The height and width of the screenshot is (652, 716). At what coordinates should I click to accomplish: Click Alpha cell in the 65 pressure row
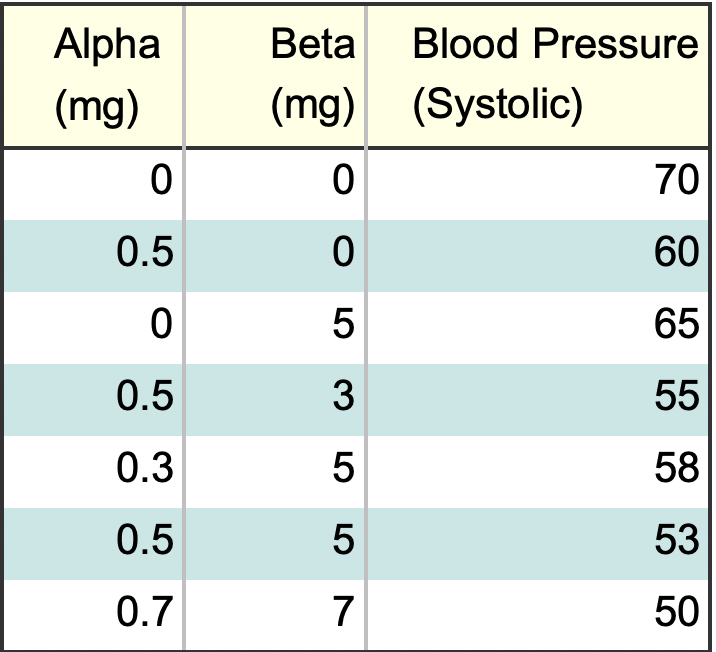pyautogui.click(x=160, y=326)
